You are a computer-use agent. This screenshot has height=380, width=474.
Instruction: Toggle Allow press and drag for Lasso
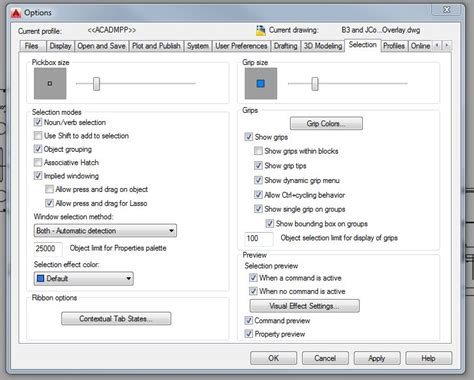tap(49, 203)
